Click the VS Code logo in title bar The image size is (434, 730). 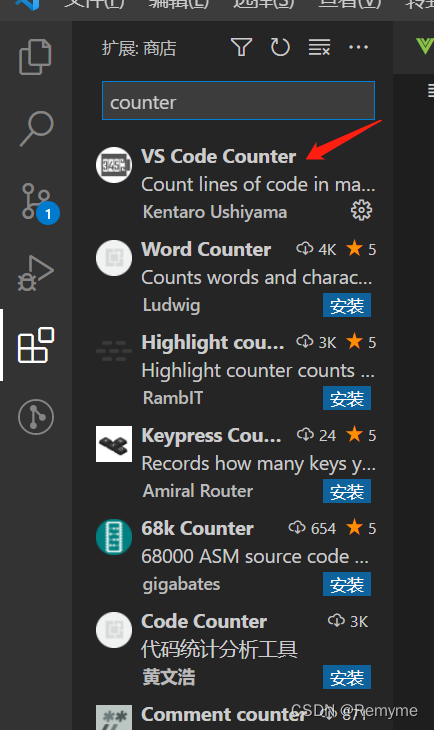tap(28, 5)
